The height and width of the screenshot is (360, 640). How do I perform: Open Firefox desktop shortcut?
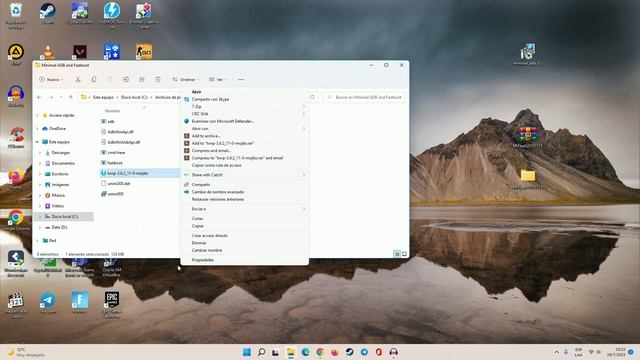pyautogui.click(x=16, y=179)
